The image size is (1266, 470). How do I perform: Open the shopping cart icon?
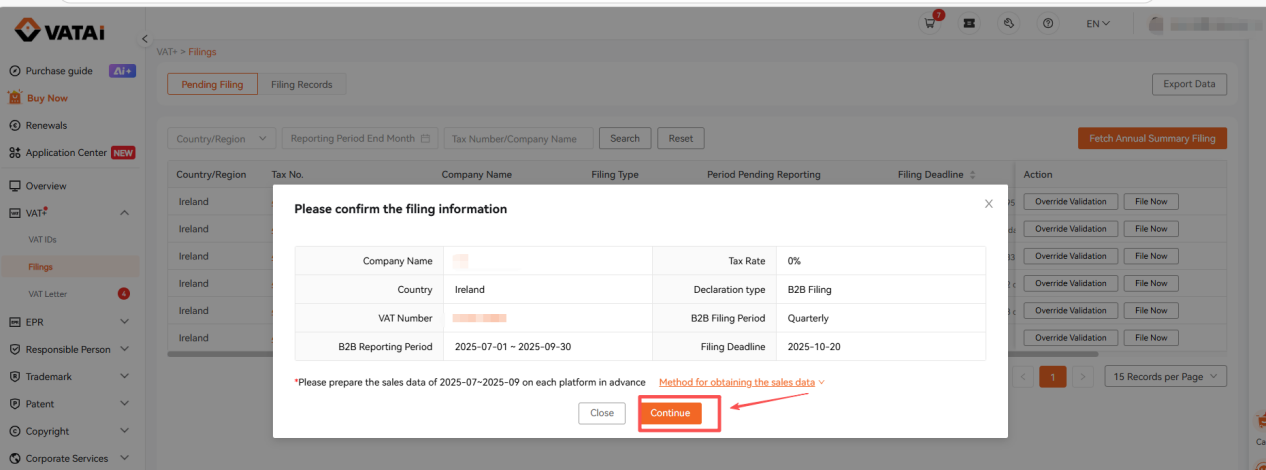click(x=931, y=23)
